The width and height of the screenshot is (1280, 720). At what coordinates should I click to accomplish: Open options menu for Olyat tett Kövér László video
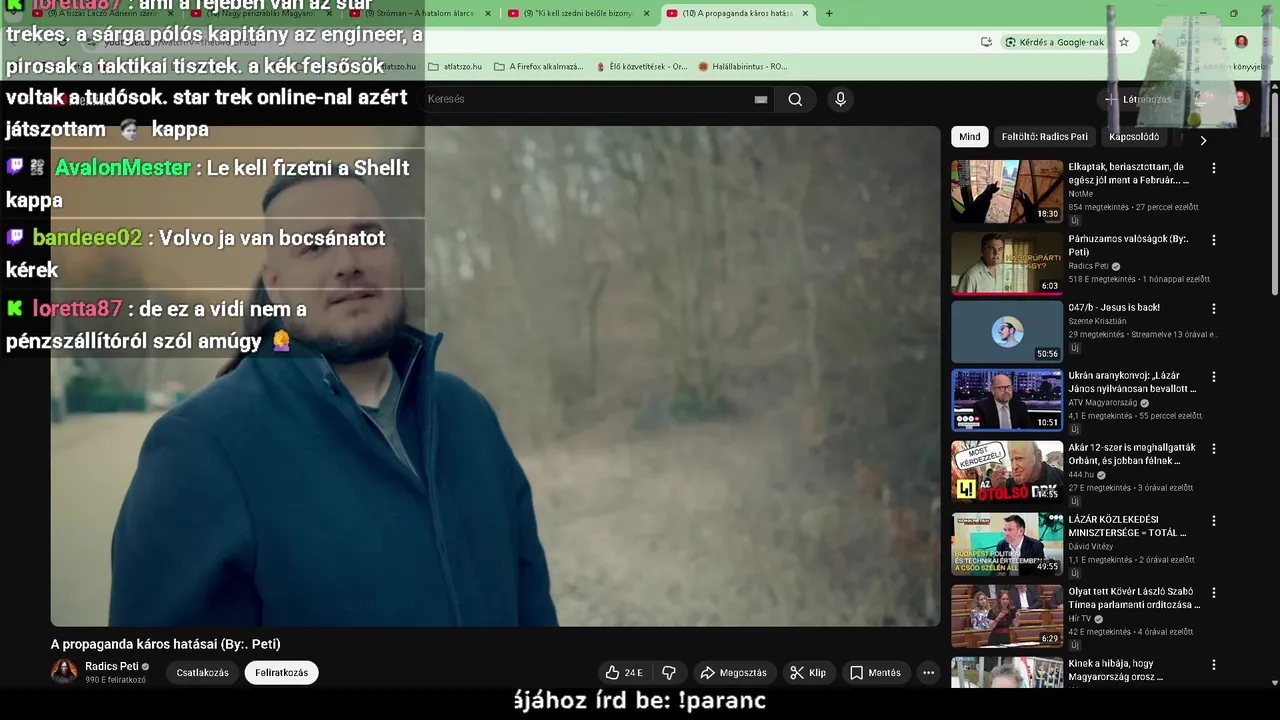(x=1214, y=593)
